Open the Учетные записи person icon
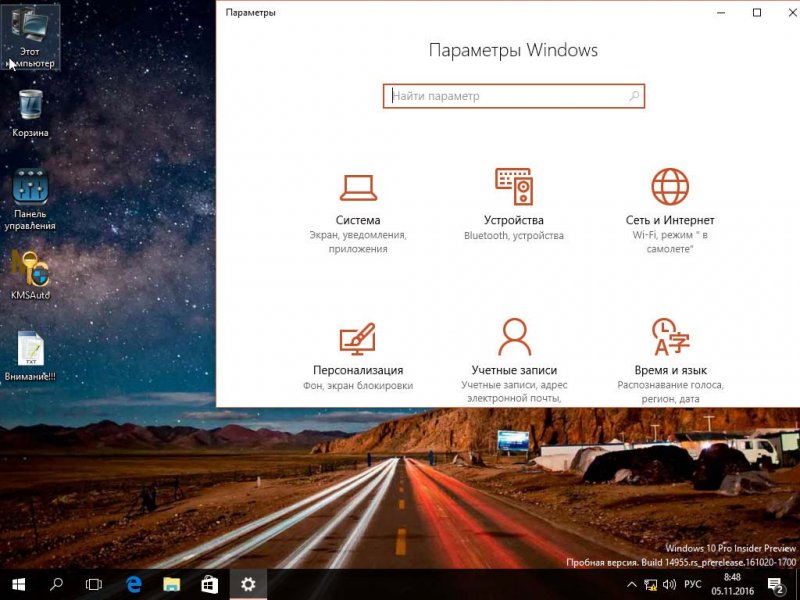 click(x=514, y=336)
